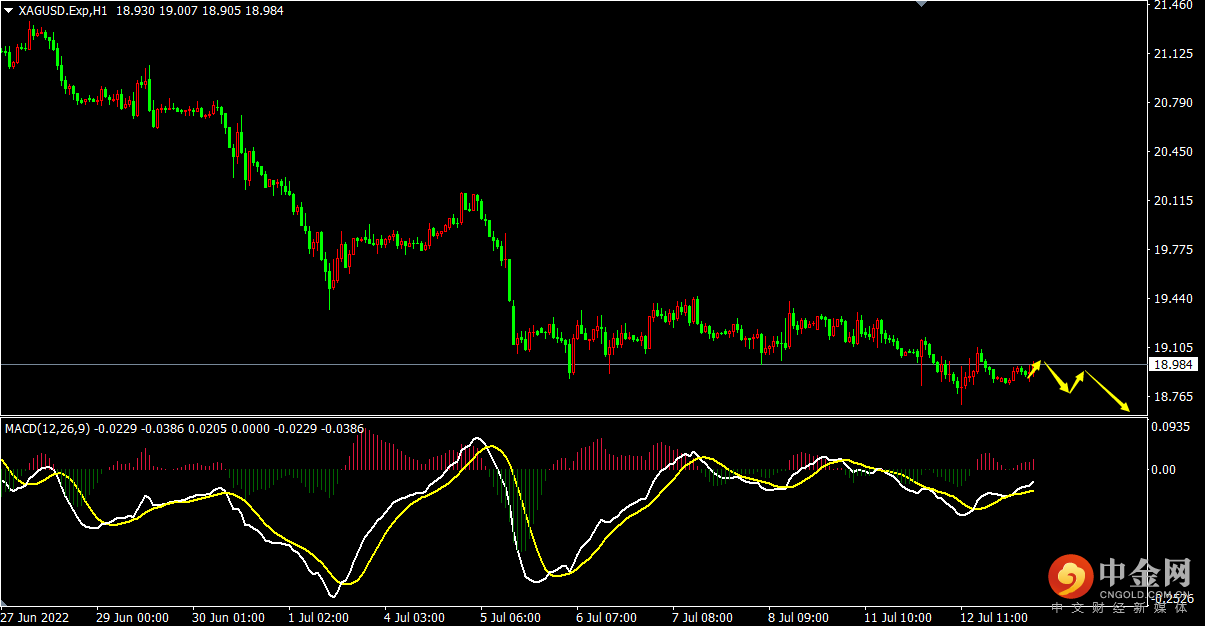This screenshot has width=1205, height=626.
Task: Click the 18.984 current price tag
Action: pyautogui.click(x=1171, y=365)
